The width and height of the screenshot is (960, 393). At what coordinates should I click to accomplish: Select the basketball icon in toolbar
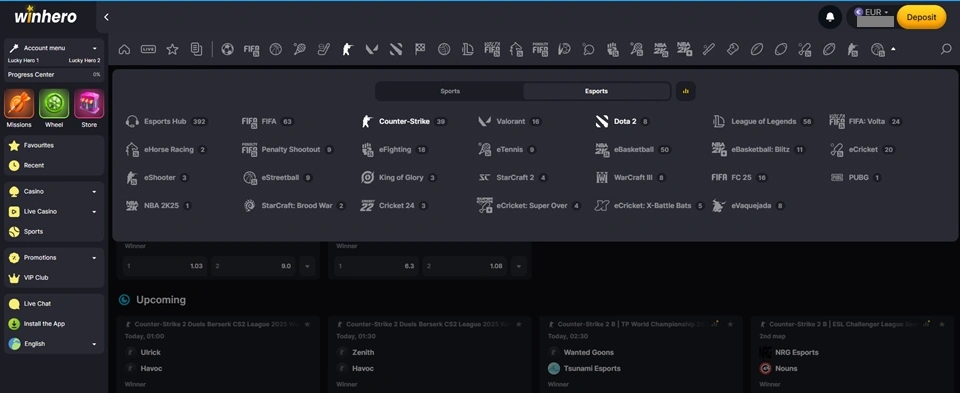click(x=276, y=50)
